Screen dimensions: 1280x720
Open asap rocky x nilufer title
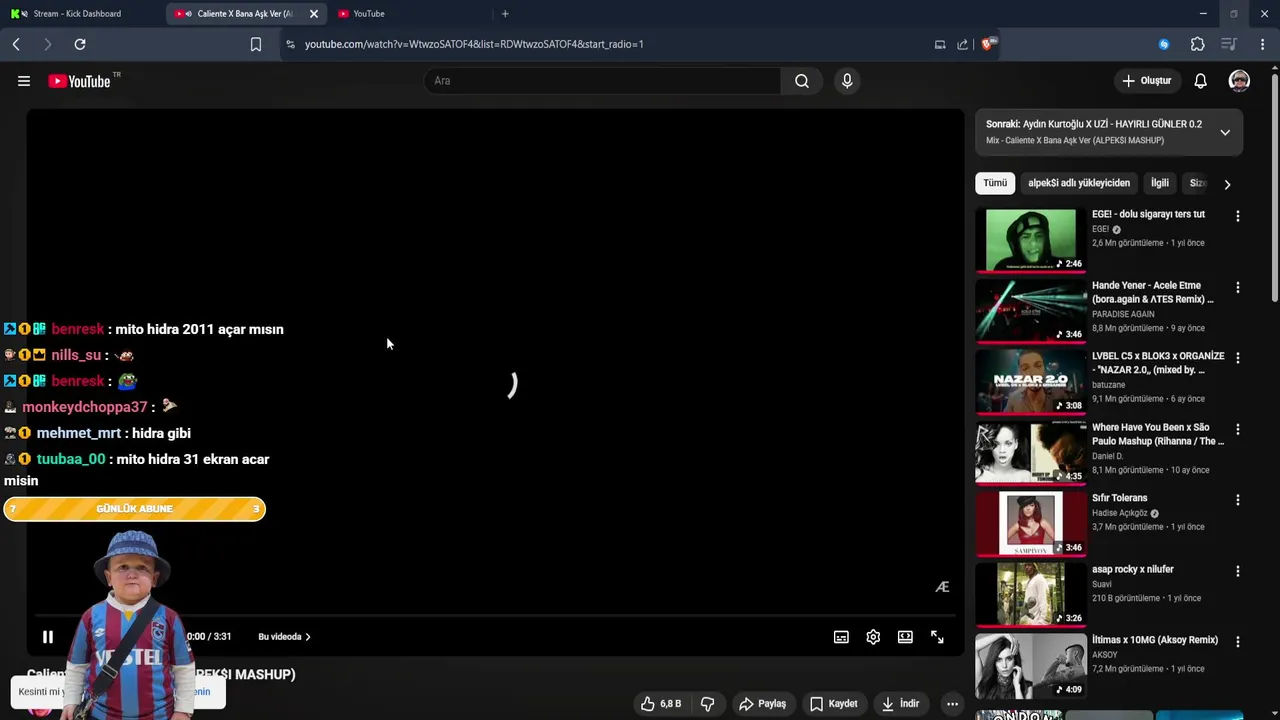pyautogui.click(x=1133, y=569)
